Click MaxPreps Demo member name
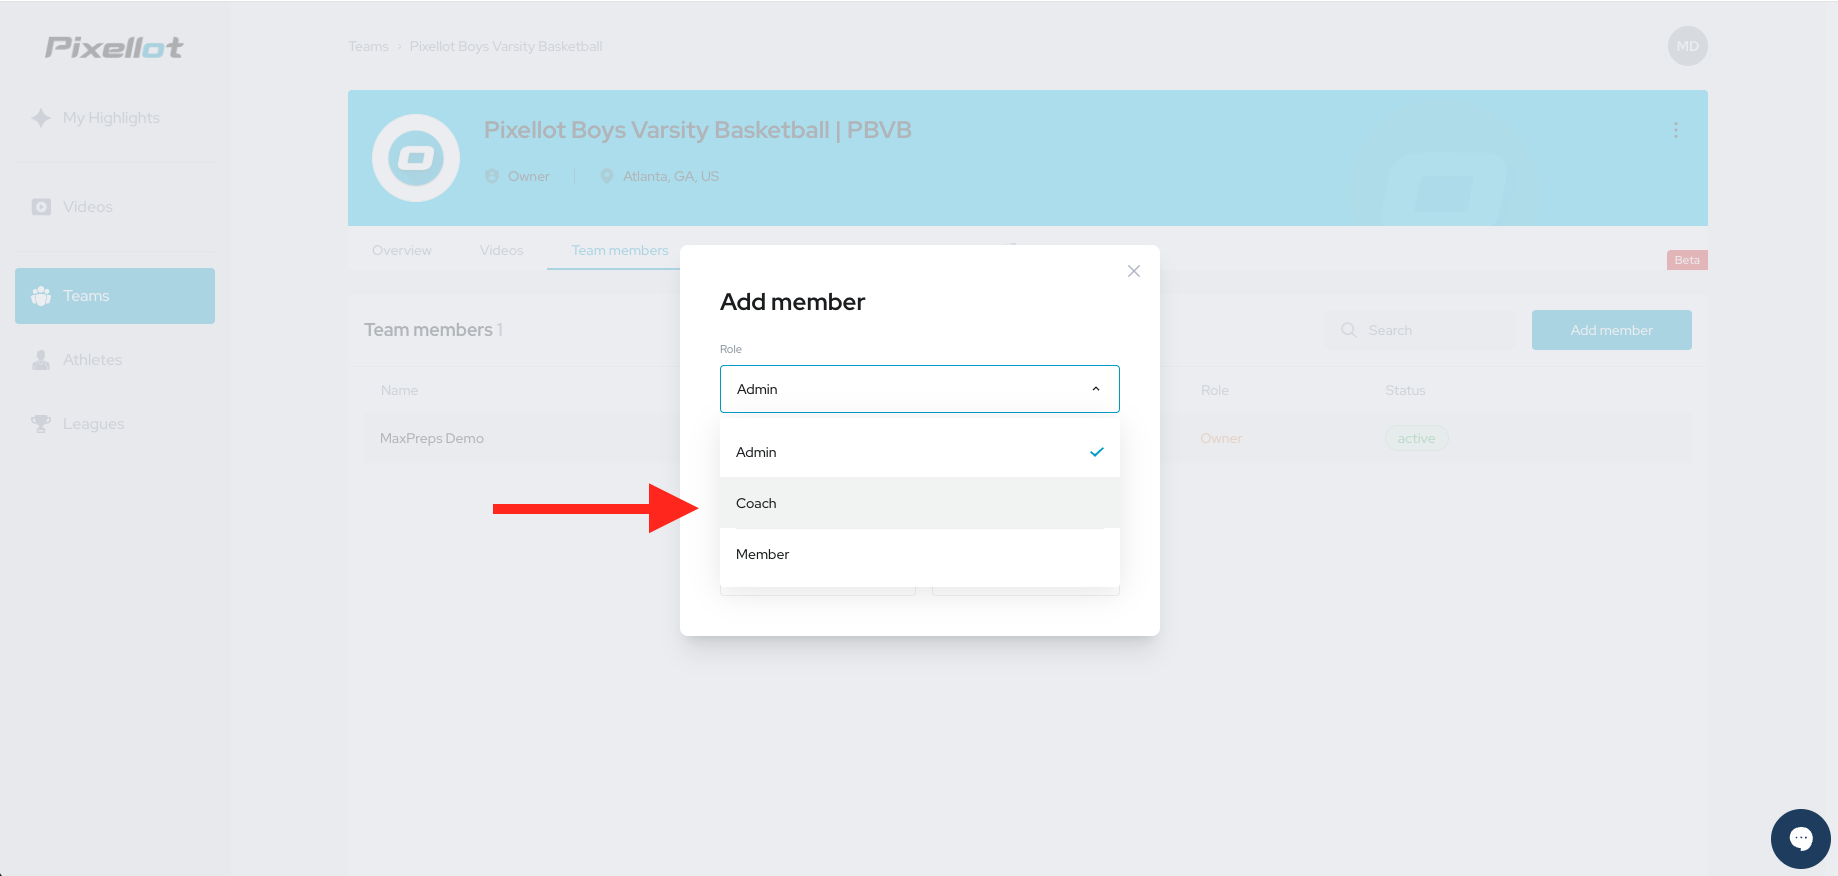The height and width of the screenshot is (876, 1838). (x=432, y=438)
